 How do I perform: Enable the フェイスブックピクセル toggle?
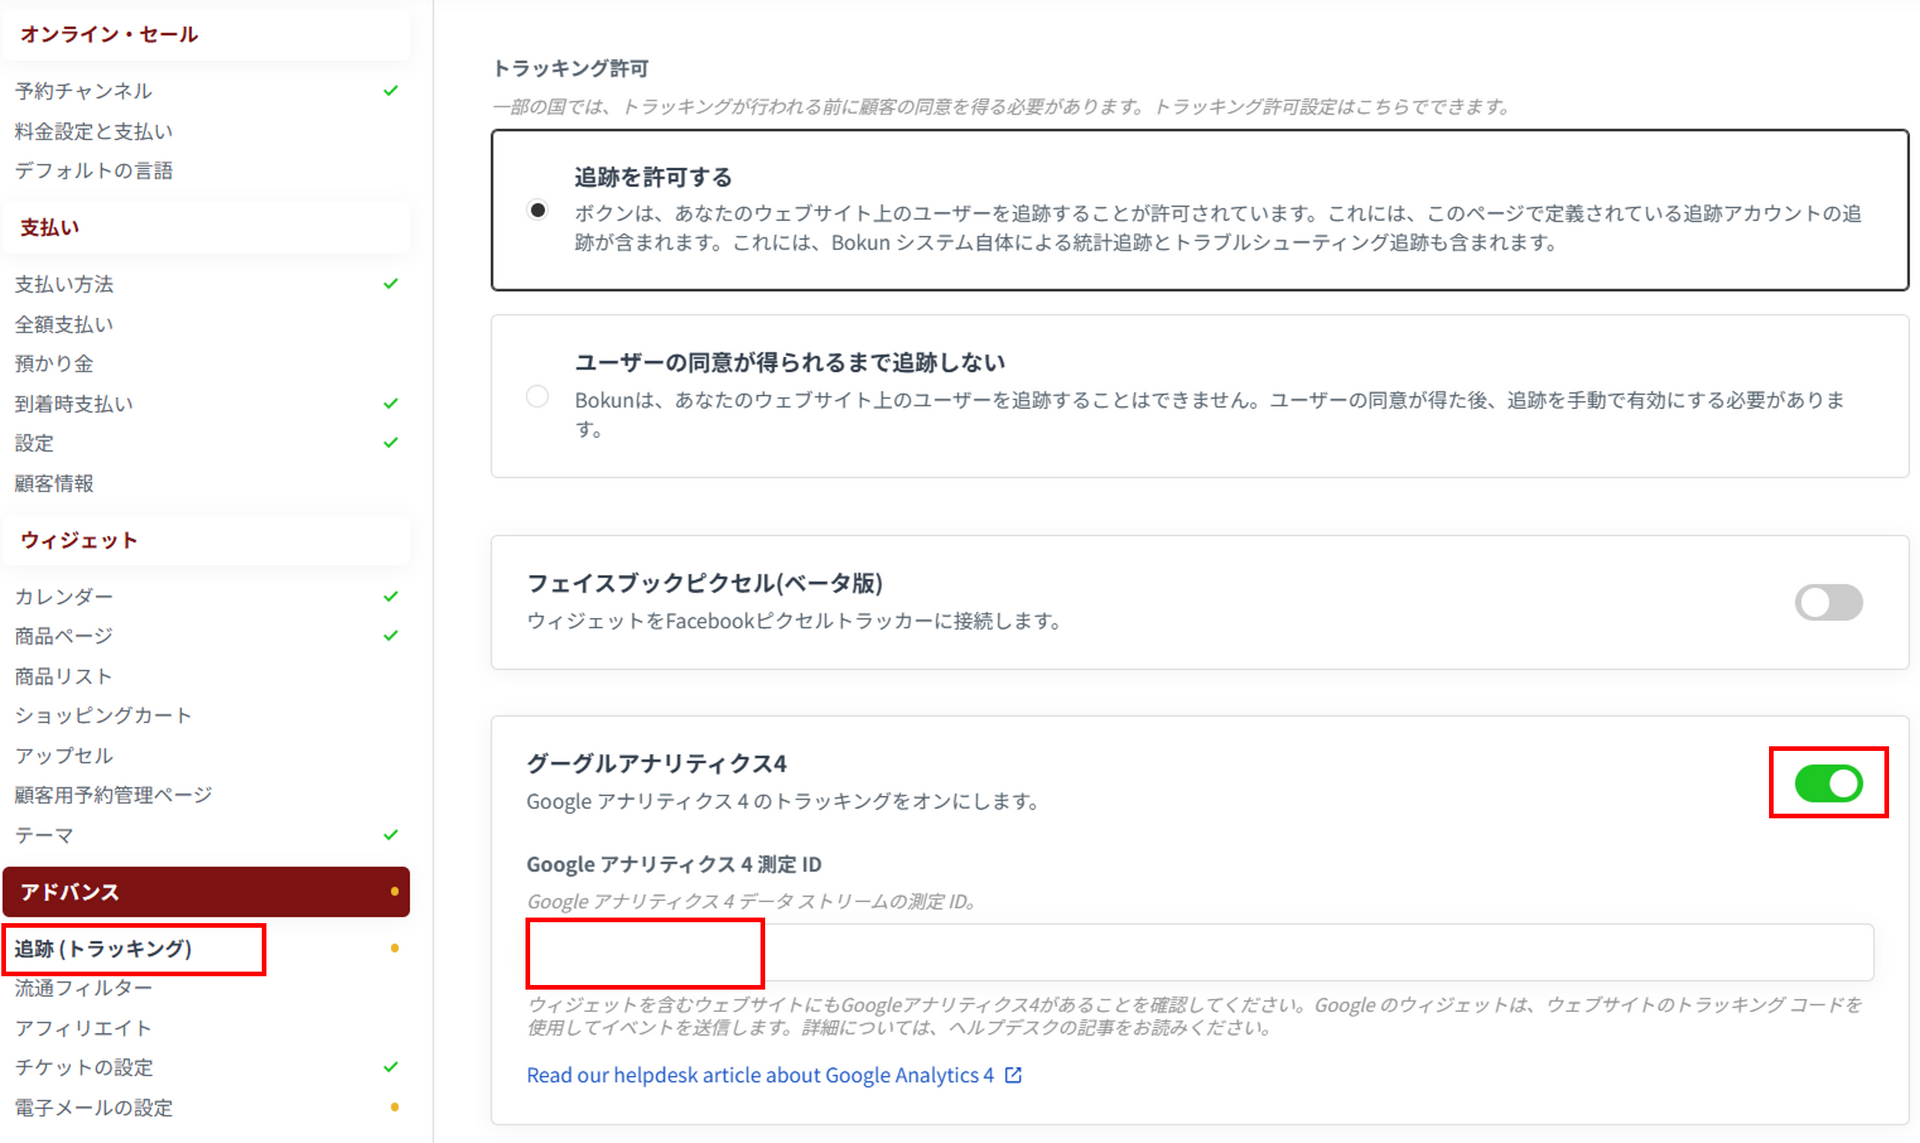pos(1828,602)
